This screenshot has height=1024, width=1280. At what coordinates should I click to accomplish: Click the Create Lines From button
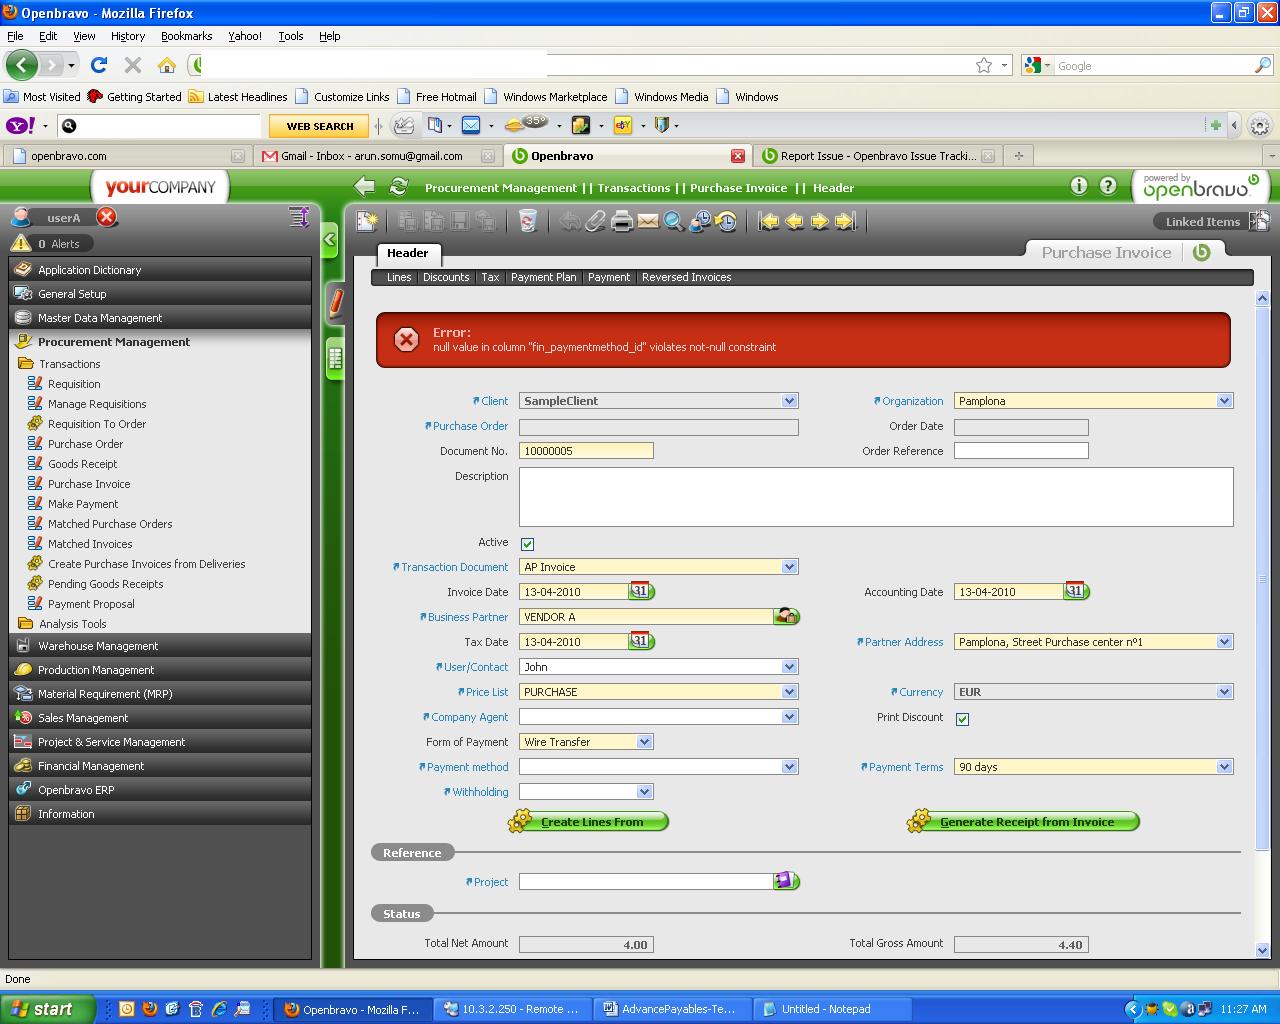pyautogui.click(x=591, y=822)
